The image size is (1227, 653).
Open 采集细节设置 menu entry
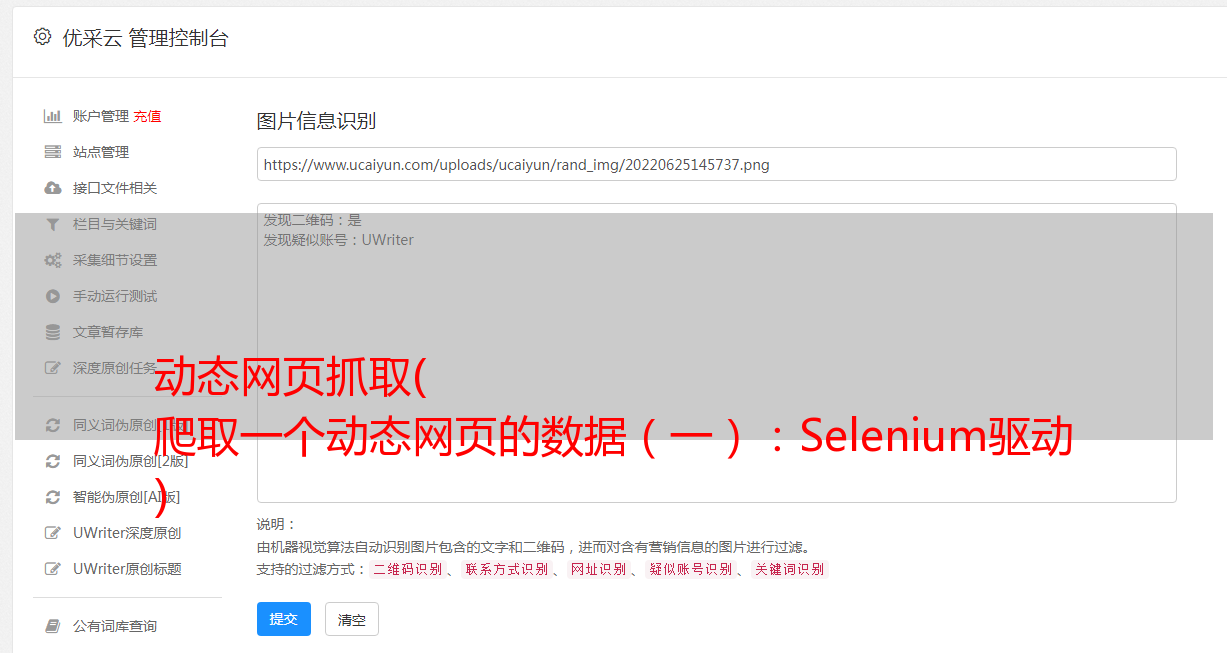click(x=115, y=260)
